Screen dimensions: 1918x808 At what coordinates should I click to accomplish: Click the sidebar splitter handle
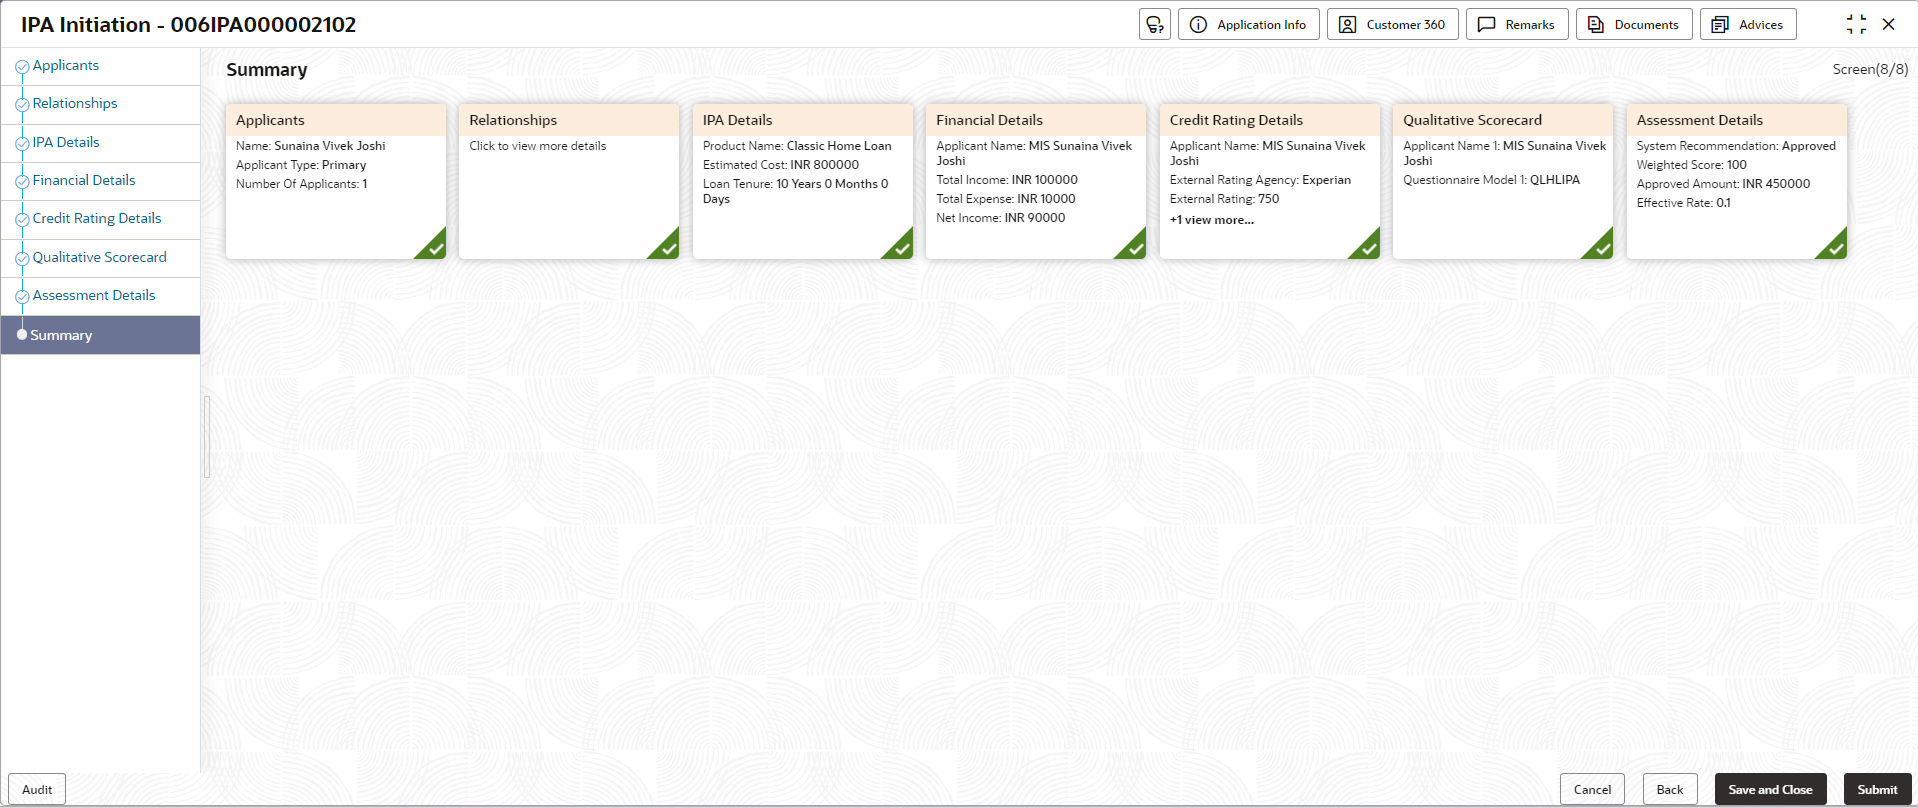click(207, 437)
